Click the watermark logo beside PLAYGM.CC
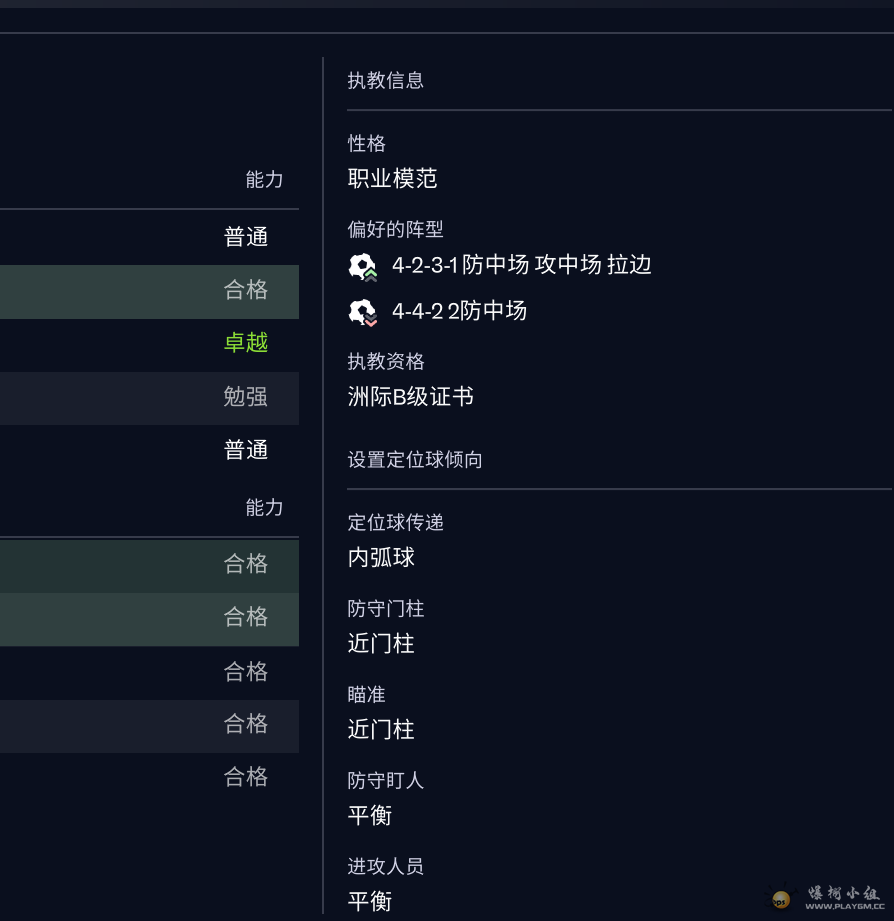 (x=781, y=899)
